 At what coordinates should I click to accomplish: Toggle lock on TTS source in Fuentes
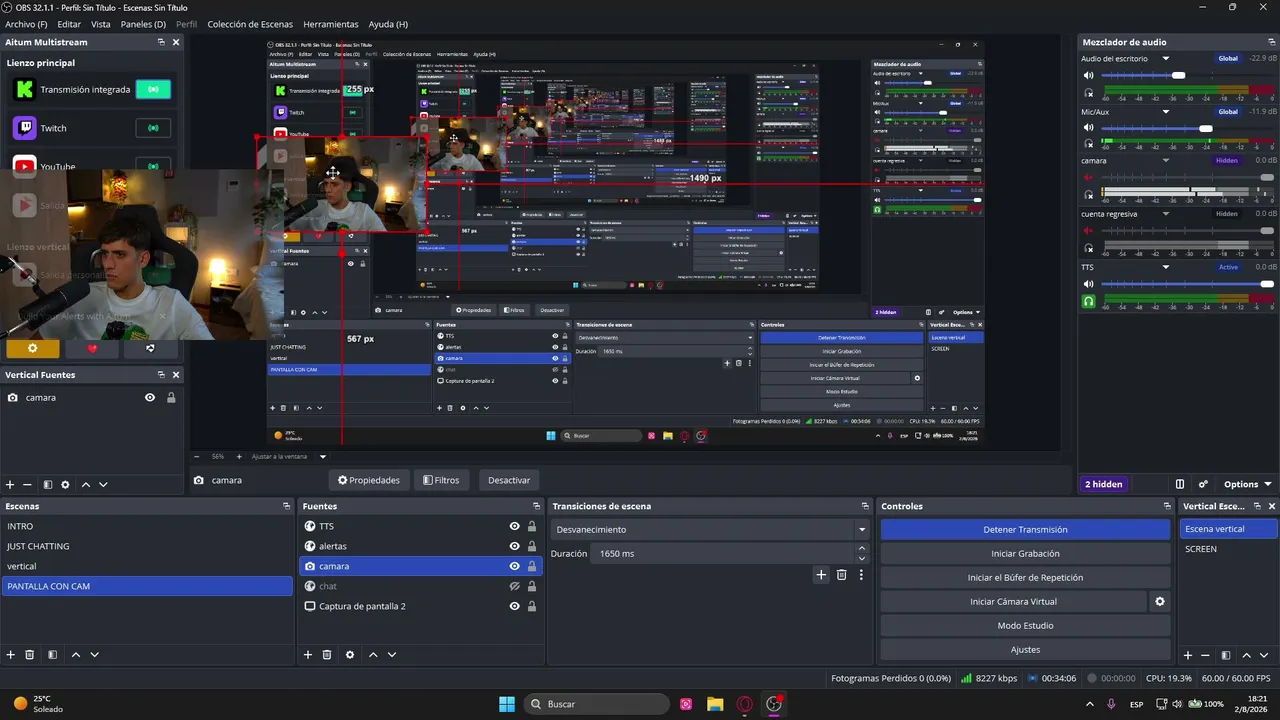pos(532,526)
